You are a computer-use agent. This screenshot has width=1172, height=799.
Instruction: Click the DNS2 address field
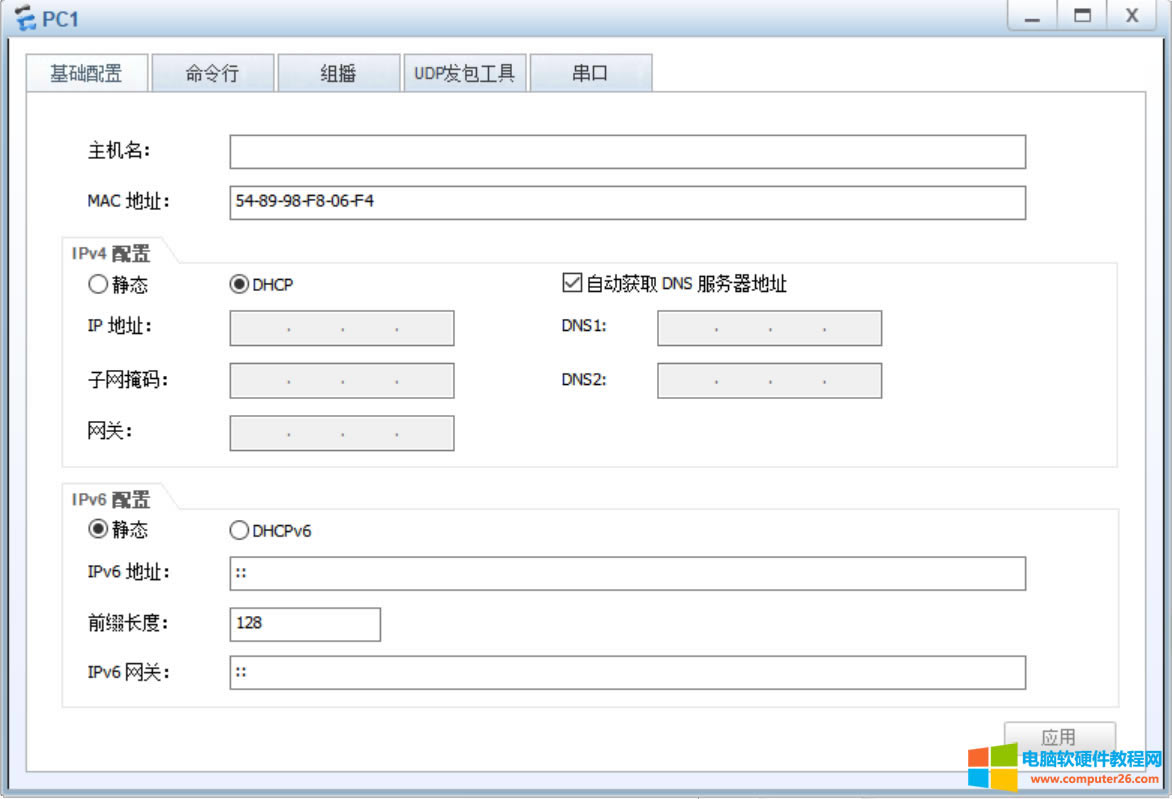click(769, 380)
